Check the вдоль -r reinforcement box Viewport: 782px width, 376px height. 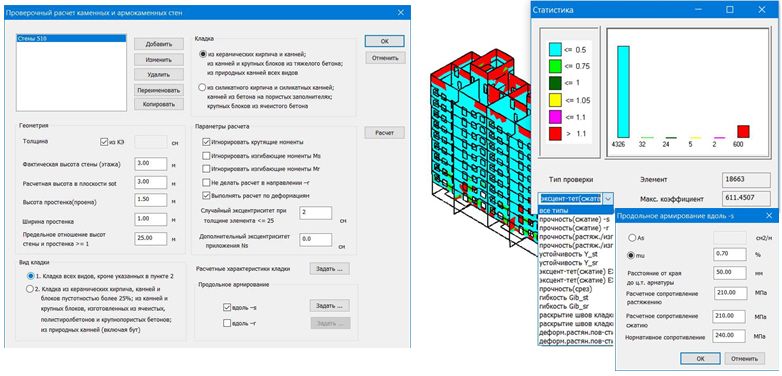coord(227,323)
